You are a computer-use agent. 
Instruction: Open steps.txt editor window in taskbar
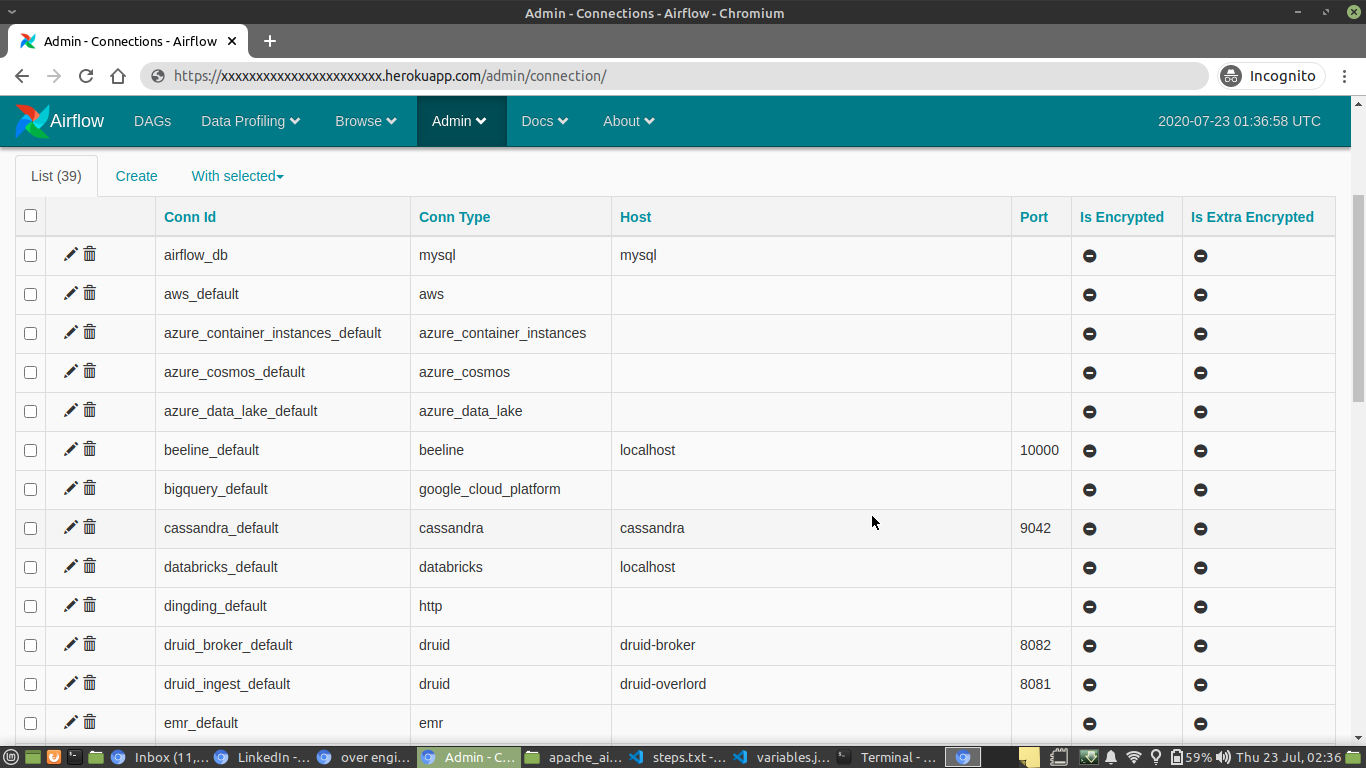pos(679,757)
